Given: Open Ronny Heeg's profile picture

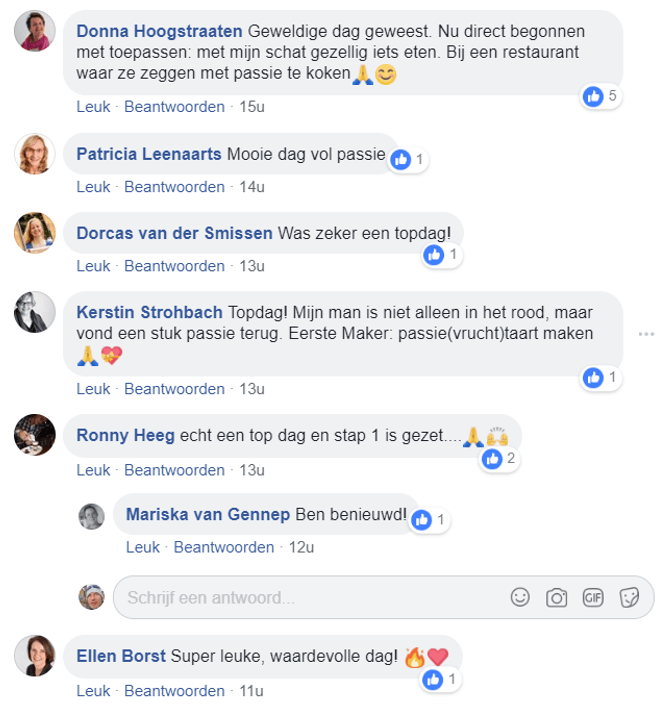Looking at the screenshot, I should click(35, 435).
